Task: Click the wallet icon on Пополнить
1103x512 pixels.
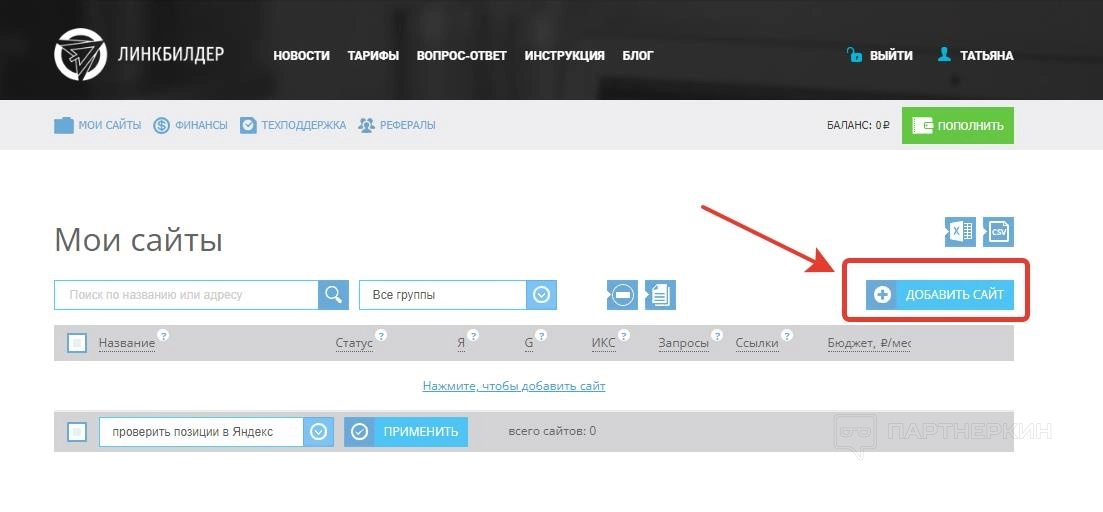Action: click(922, 125)
